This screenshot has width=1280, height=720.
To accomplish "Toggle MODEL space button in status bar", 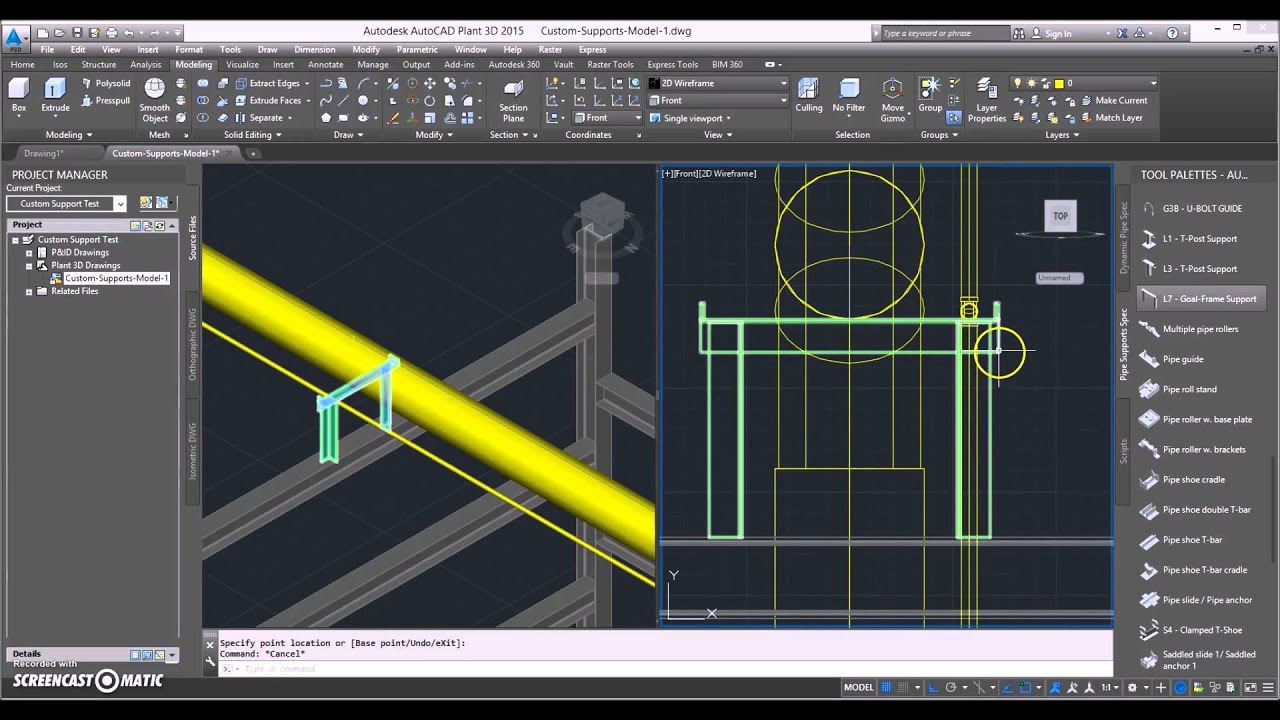I will pos(859,687).
